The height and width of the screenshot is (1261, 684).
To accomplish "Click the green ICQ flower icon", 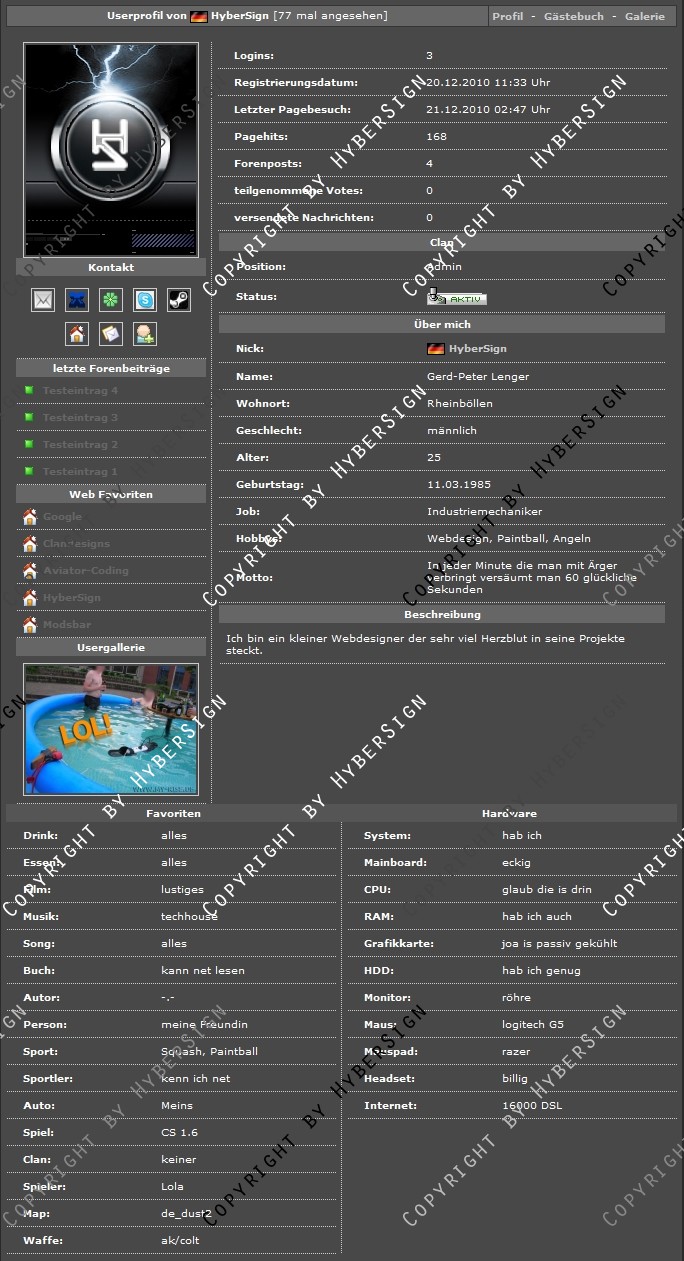I will (x=111, y=299).
